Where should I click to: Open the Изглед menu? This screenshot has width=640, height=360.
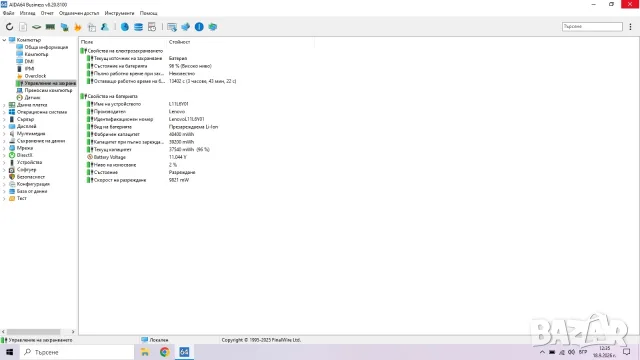pos(27,13)
